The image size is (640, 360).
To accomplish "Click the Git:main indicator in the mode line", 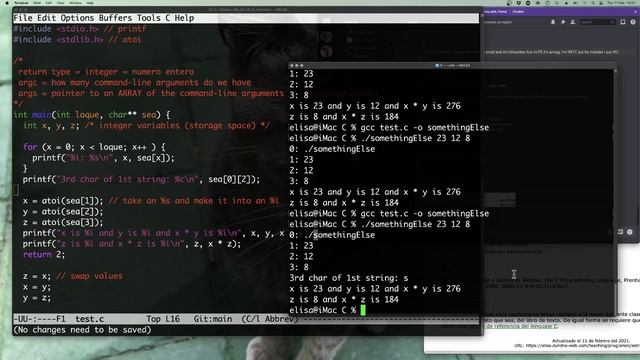I will (x=213, y=319).
